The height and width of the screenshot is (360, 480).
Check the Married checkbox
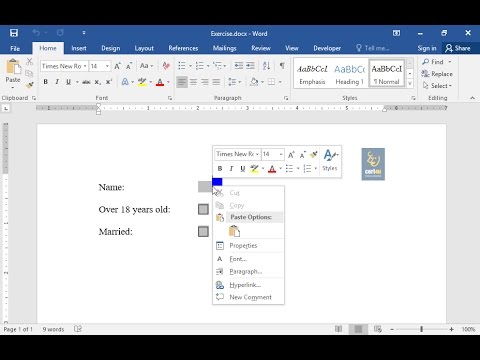point(203,231)
